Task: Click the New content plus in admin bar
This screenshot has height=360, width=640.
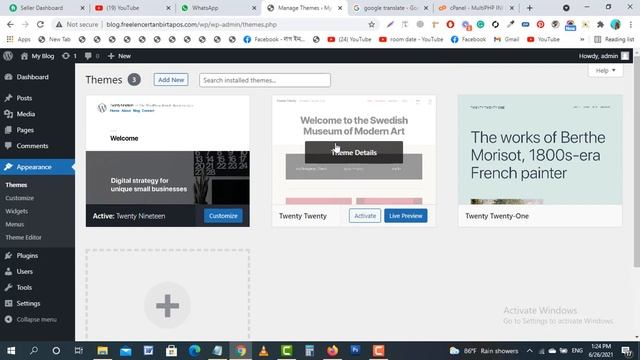Action: click(119, 56)
